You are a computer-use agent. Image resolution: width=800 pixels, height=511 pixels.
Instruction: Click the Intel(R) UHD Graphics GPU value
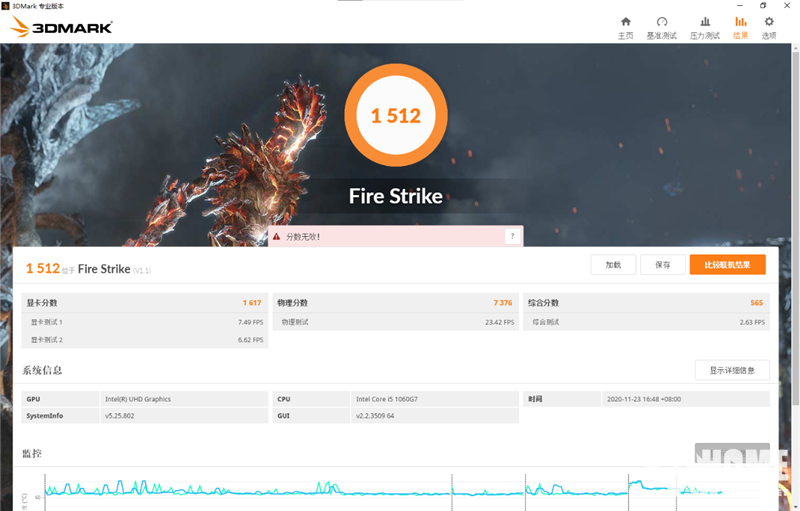tap(138, 399)
